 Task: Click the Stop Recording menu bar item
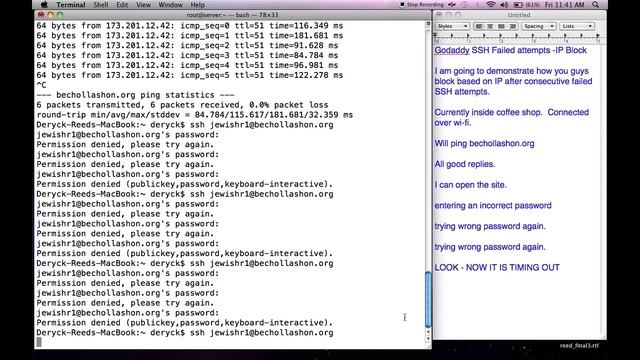point(422,5)
